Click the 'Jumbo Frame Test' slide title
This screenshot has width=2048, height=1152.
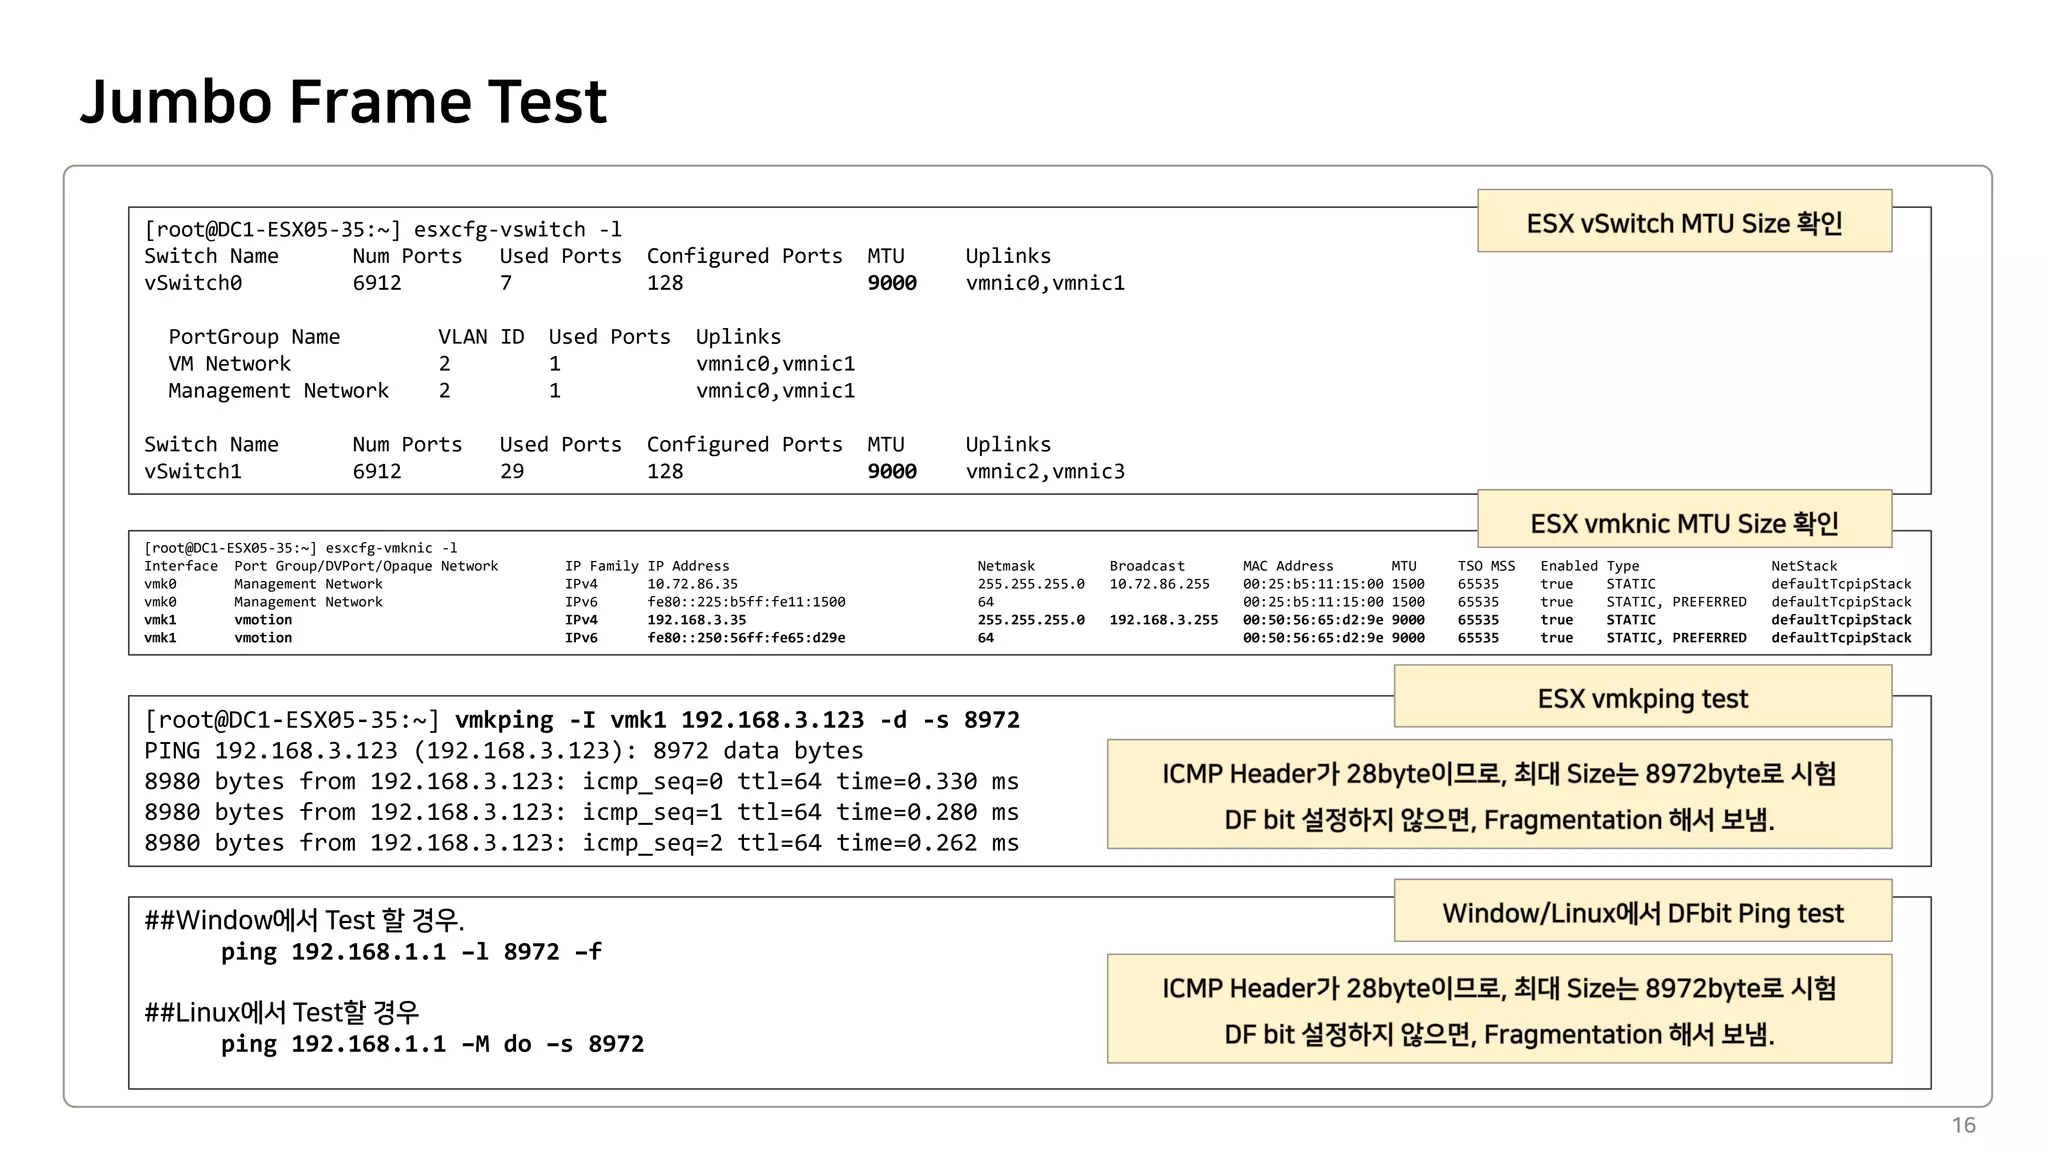(343, 102)
